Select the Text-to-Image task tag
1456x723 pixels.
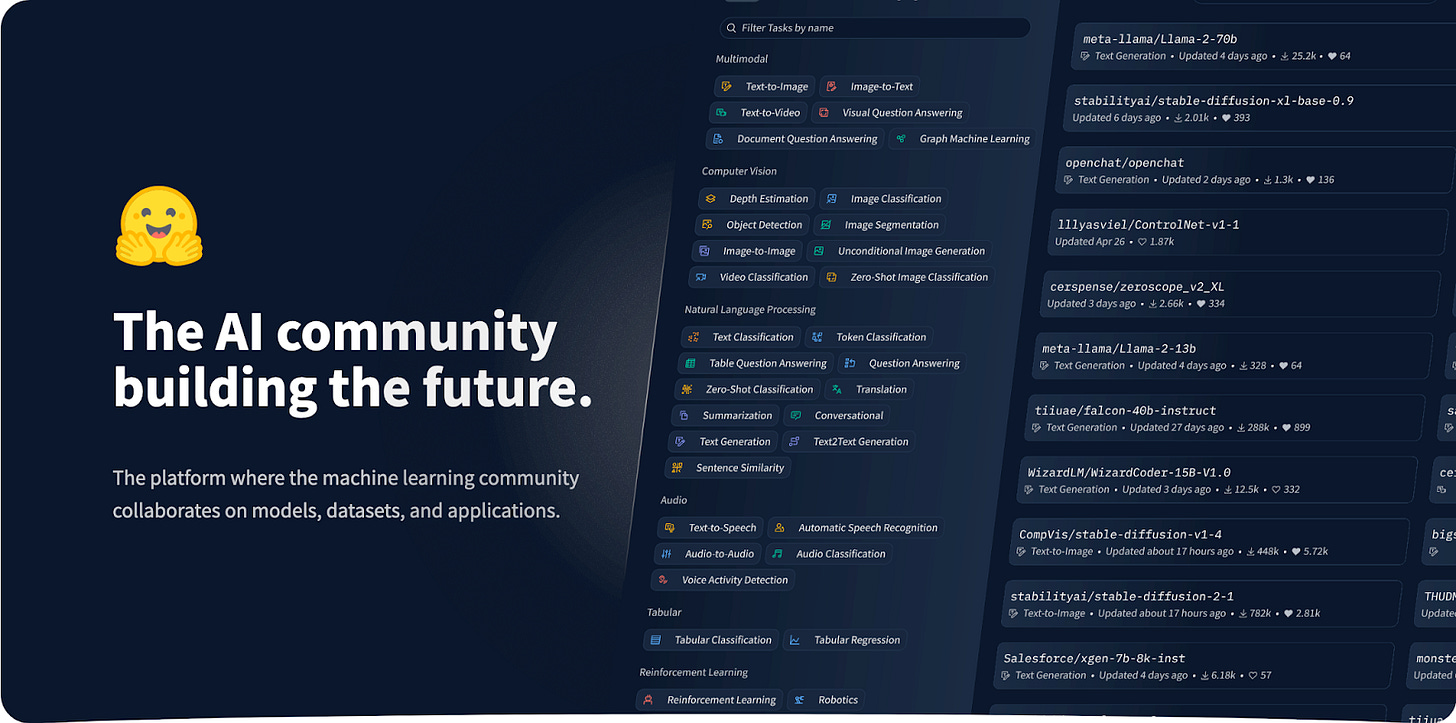(765, 87)
